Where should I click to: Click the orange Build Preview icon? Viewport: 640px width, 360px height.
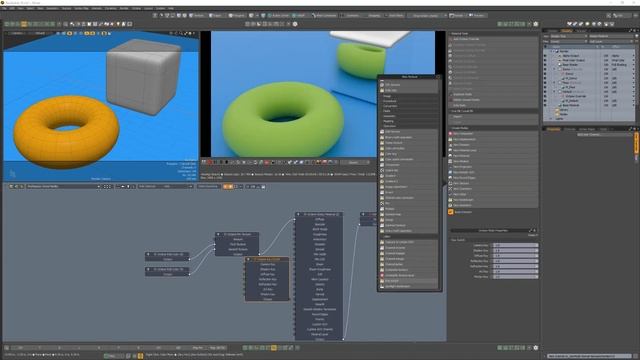tap(451, 212)
